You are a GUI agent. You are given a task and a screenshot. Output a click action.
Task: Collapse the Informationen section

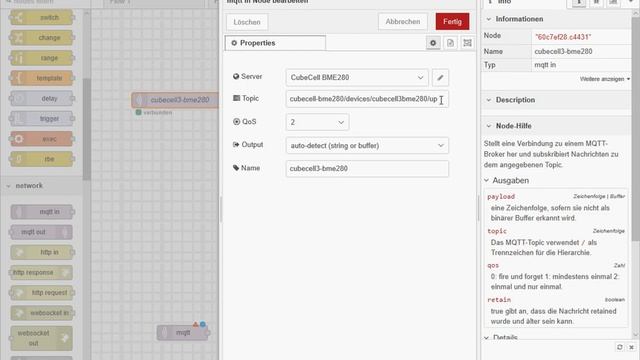pos(515,19)
